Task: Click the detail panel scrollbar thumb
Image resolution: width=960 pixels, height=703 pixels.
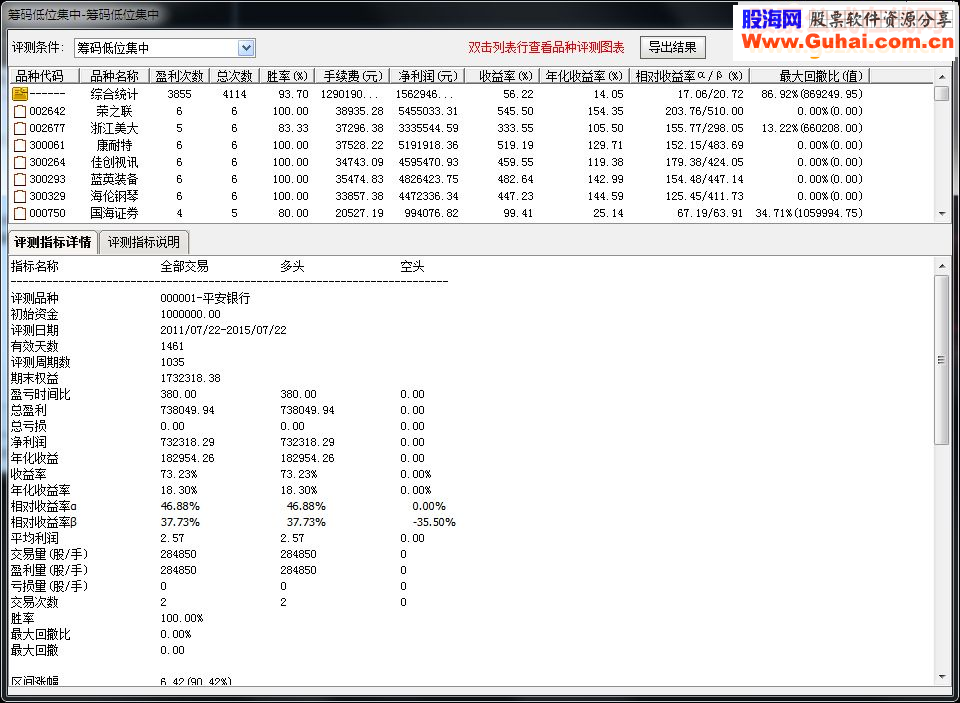Action: coord(942,360)
